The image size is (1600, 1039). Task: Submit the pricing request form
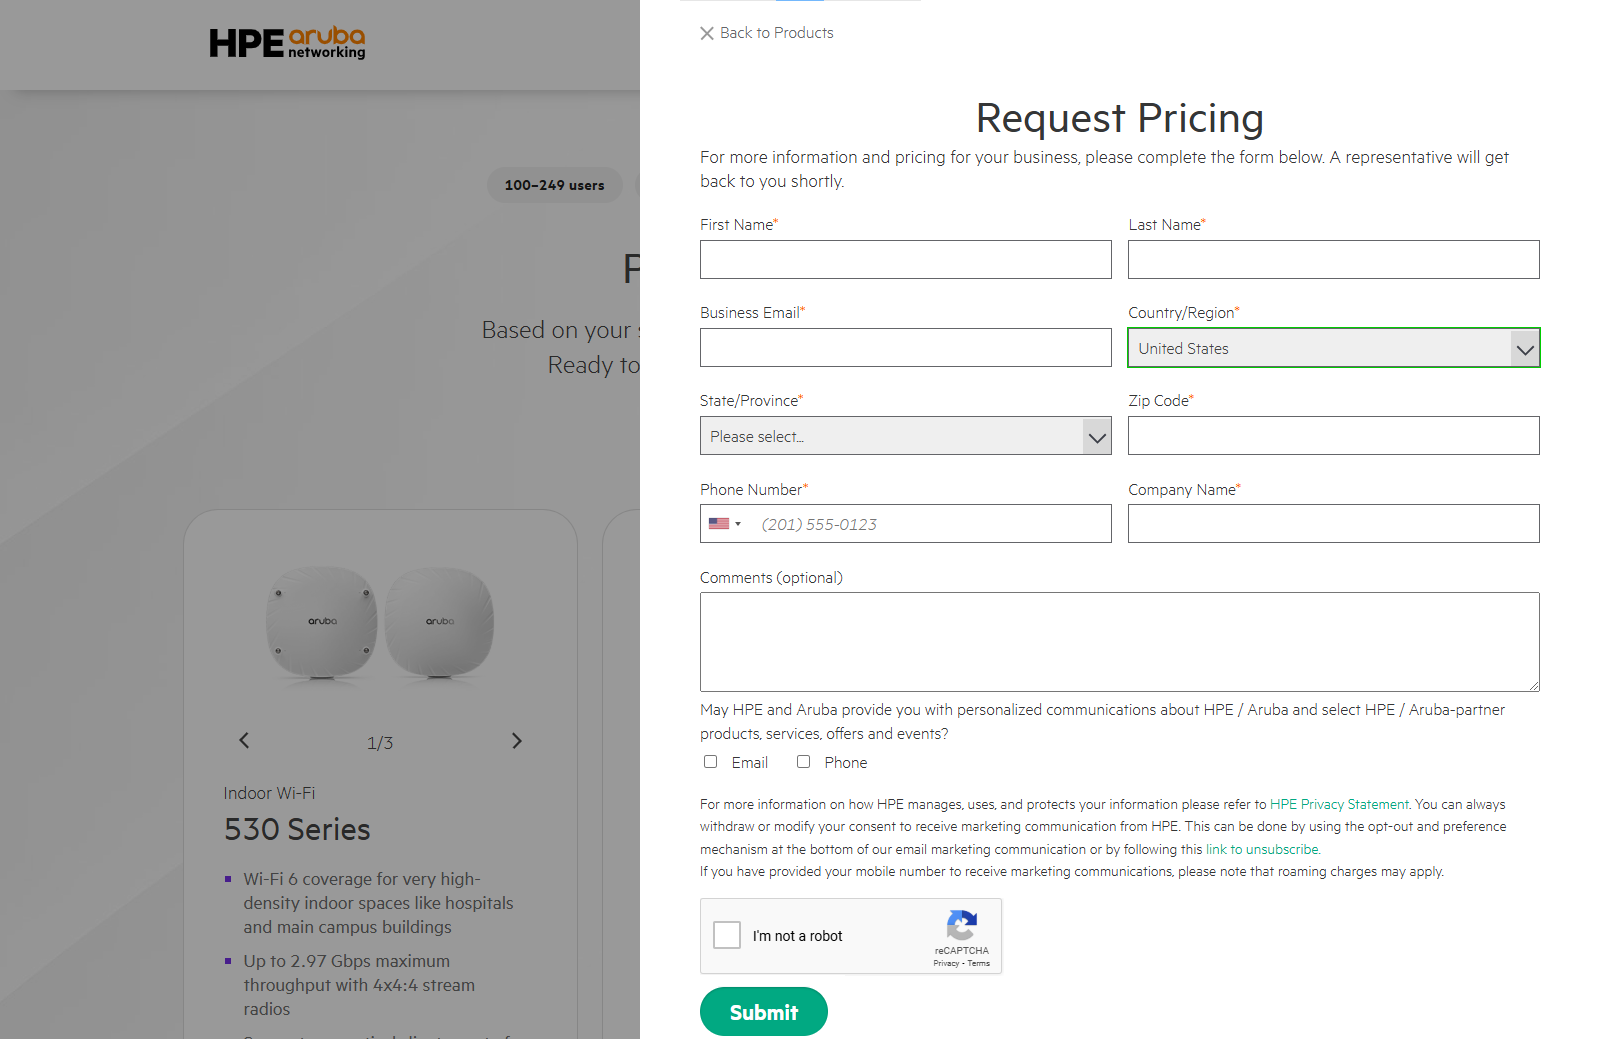point(763,1011)
